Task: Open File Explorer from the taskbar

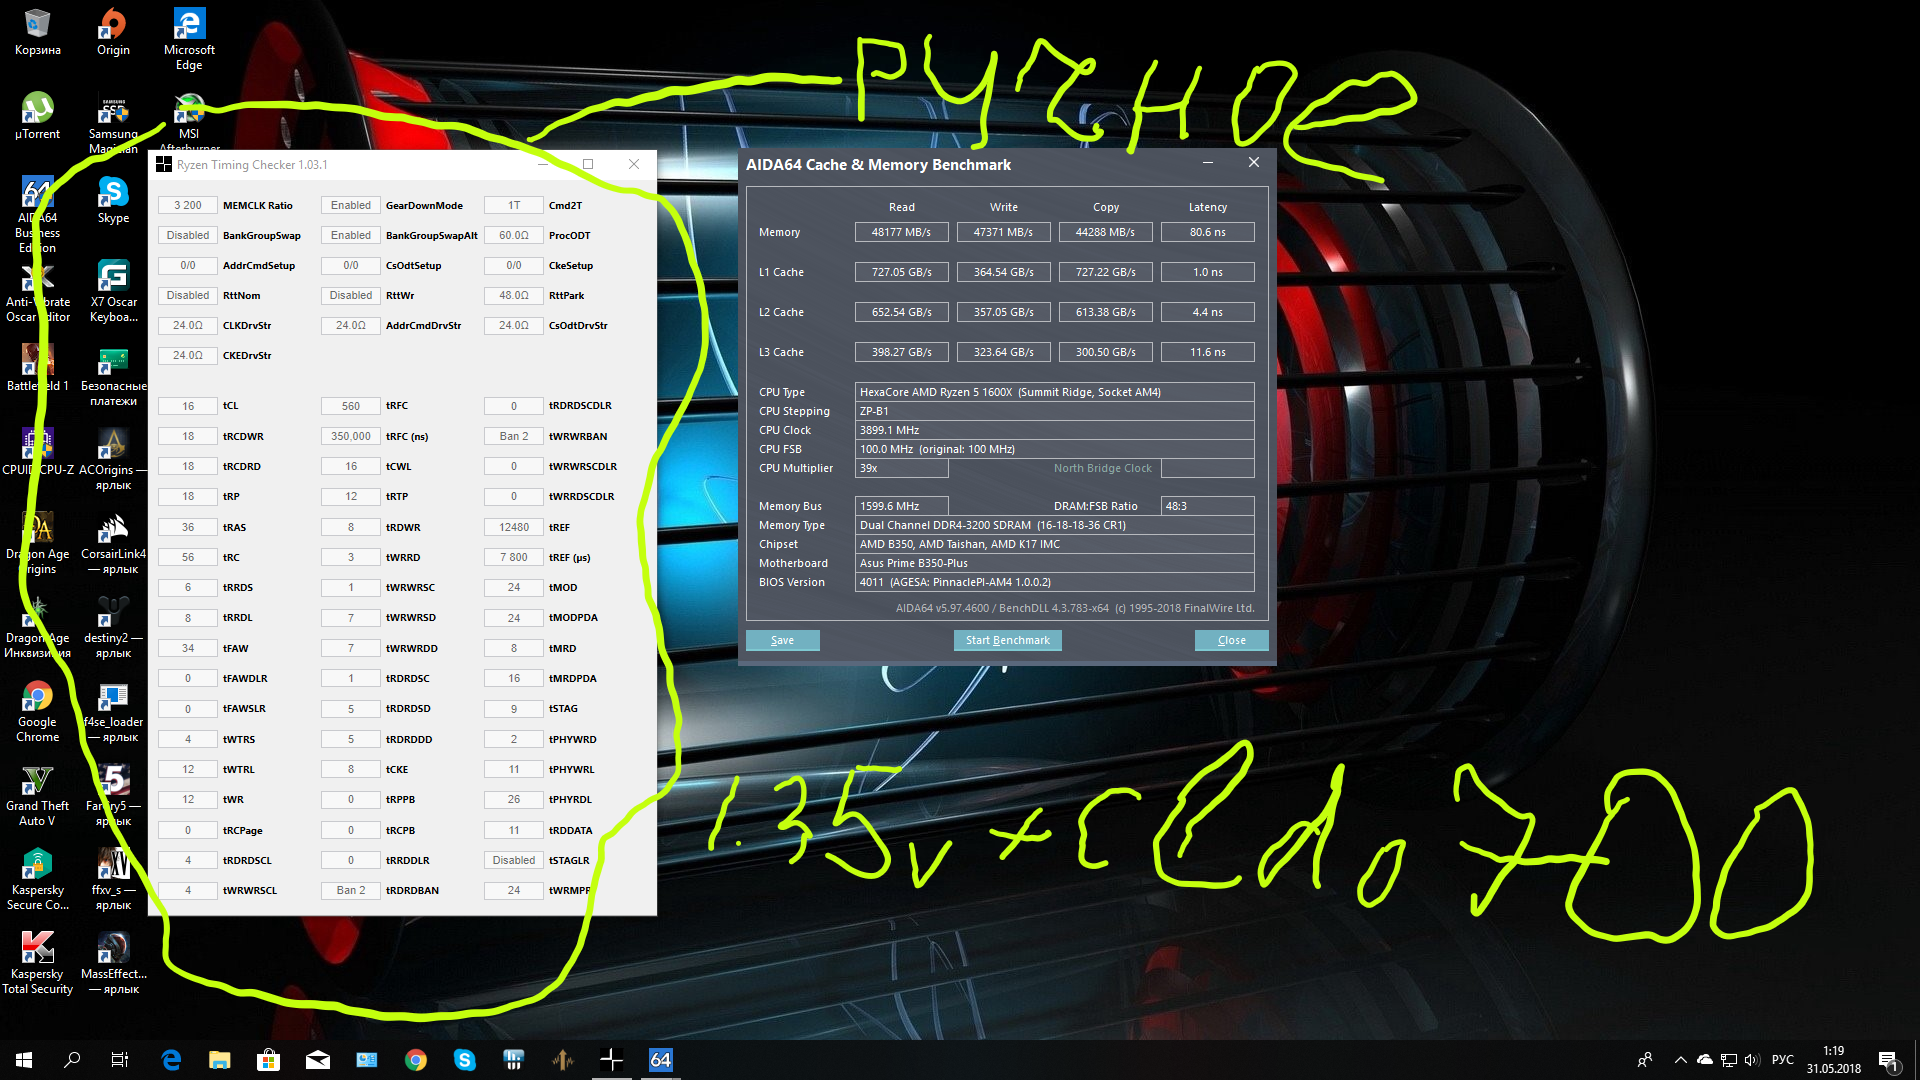Action: [x=219, y=1060]
